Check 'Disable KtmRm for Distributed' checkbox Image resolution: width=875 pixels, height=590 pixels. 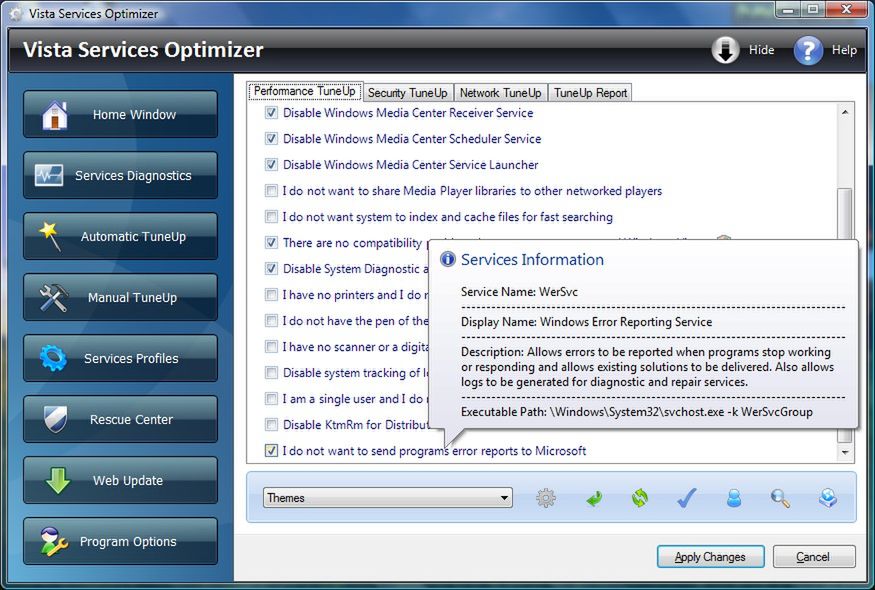point(271,425)
